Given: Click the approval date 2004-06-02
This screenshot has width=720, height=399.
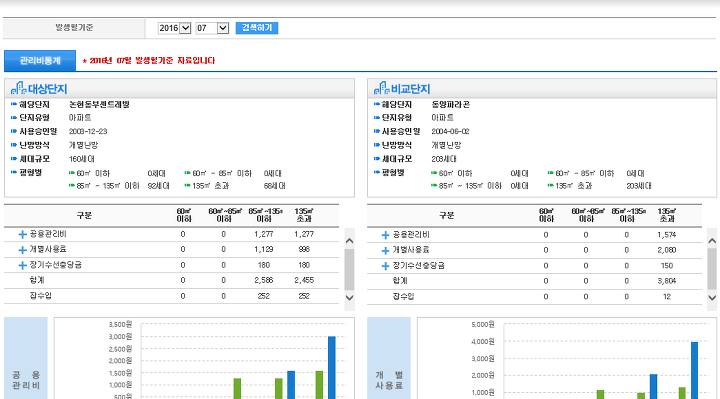Looking at the screenshot, I should [450, 131].
